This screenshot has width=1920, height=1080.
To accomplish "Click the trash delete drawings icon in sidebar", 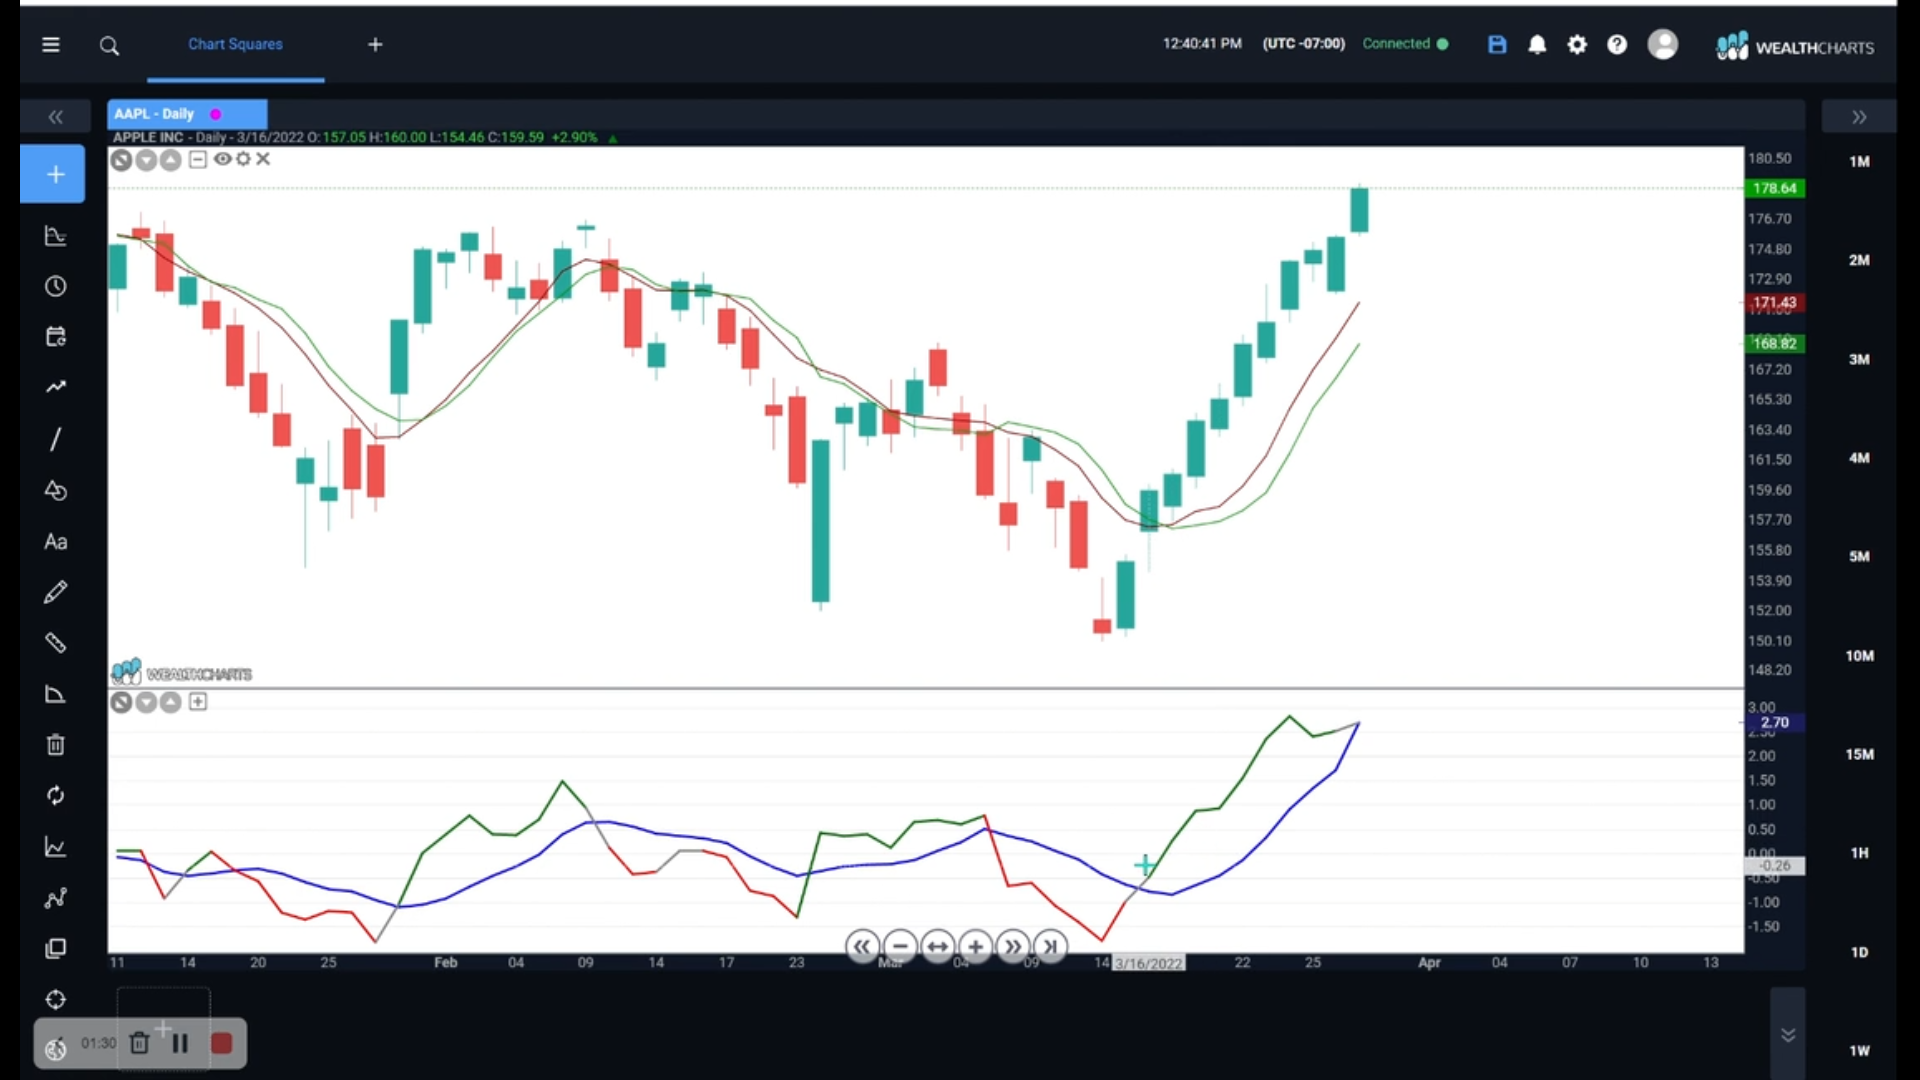I will pyautogui.click(x=56, y=745).
